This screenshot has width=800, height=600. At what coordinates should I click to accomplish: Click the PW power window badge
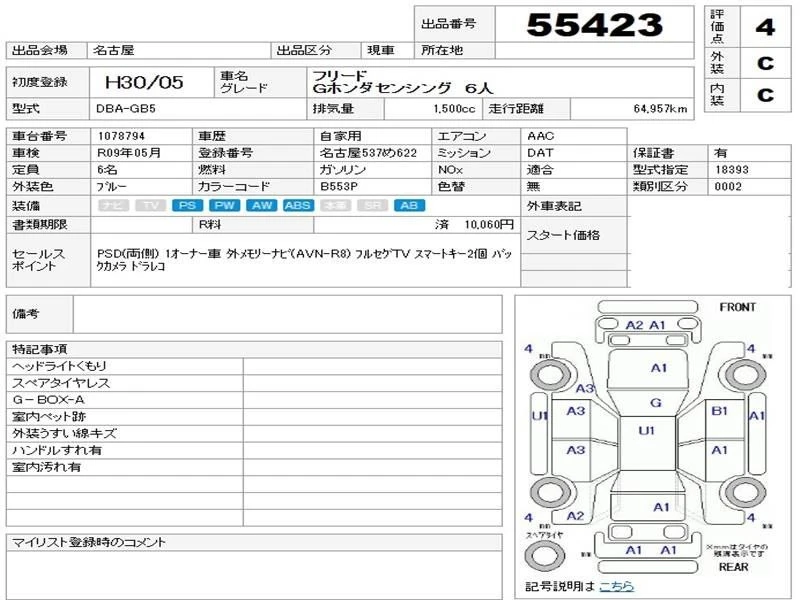tap(224, 206)
